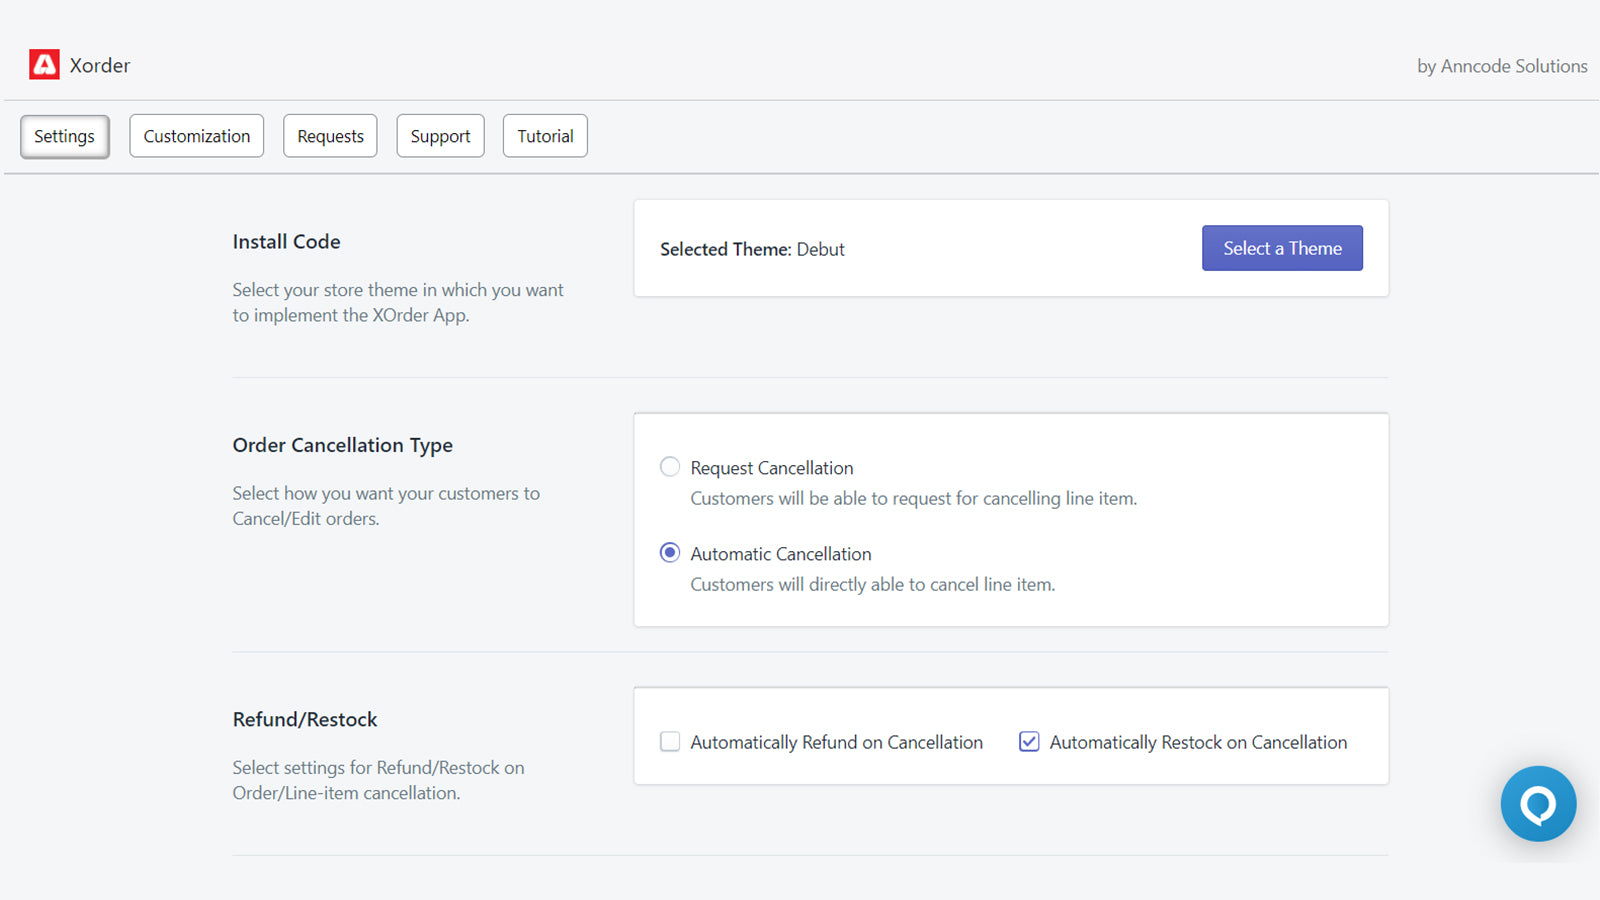Click the Install Code section heading
The height and width of the screenshot is (900, 1600).
coord(286,241)
